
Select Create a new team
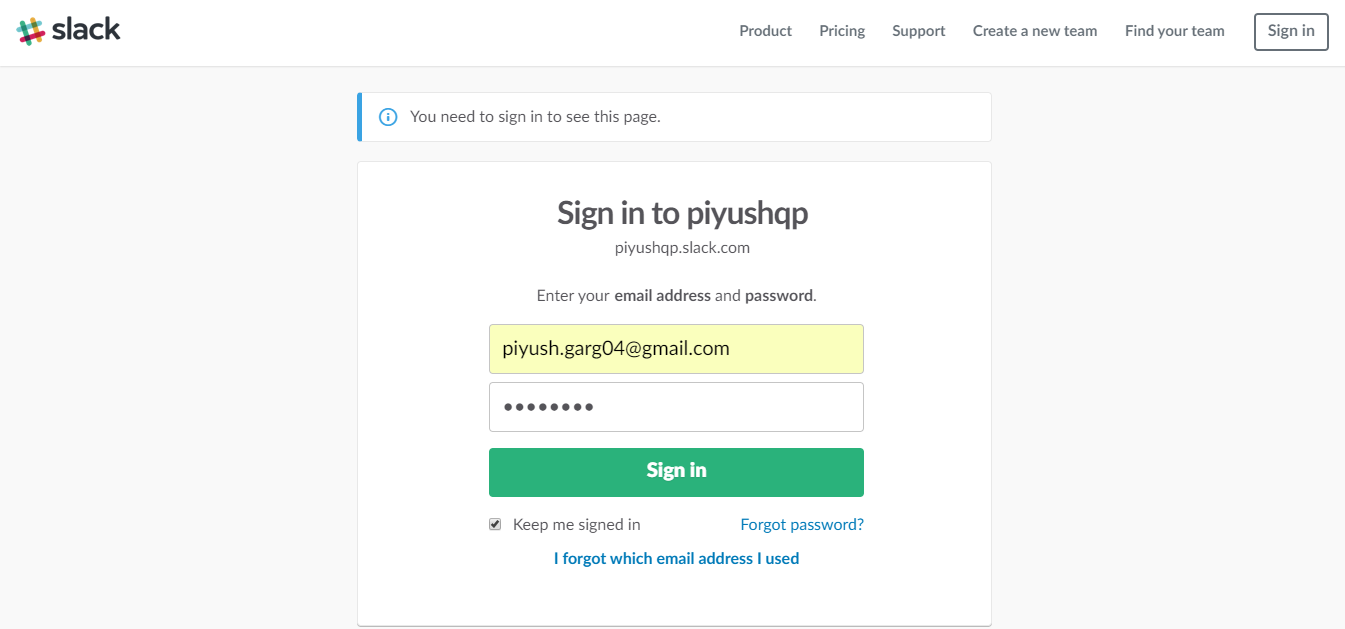1035,31
